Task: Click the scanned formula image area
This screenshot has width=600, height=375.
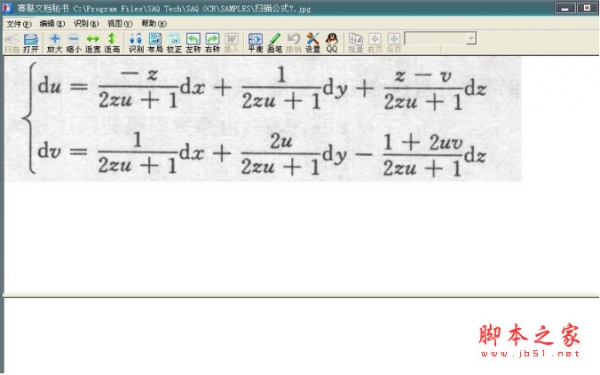Action: [x=262, y=119]
